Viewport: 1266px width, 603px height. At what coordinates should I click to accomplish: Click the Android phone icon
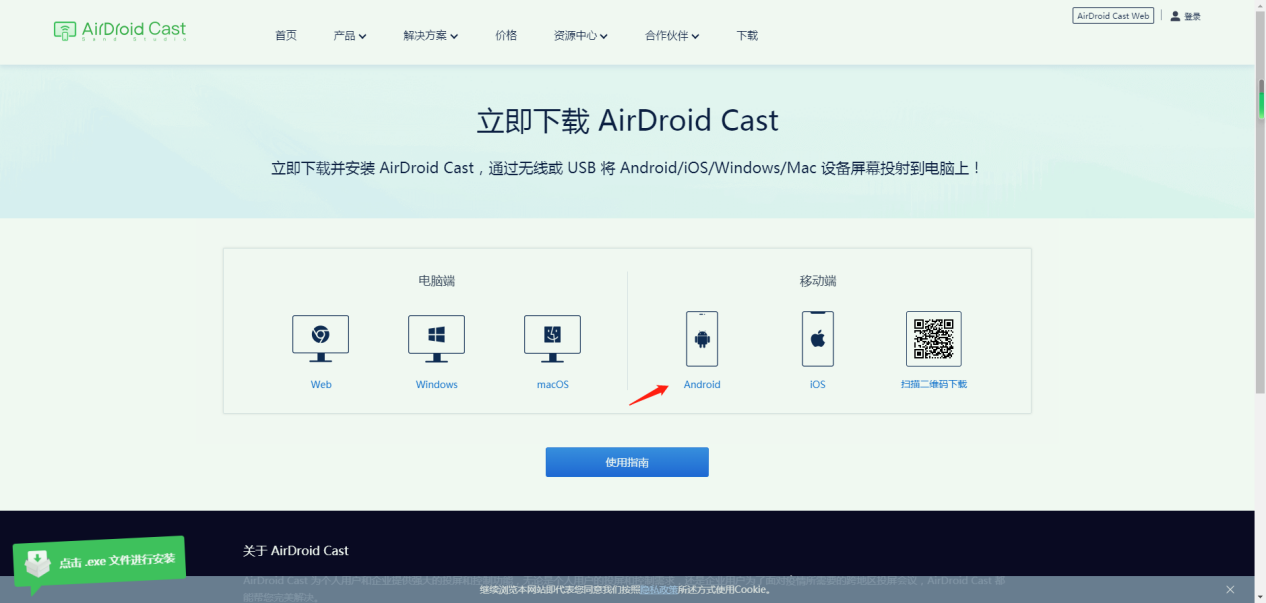pos(702,339)
